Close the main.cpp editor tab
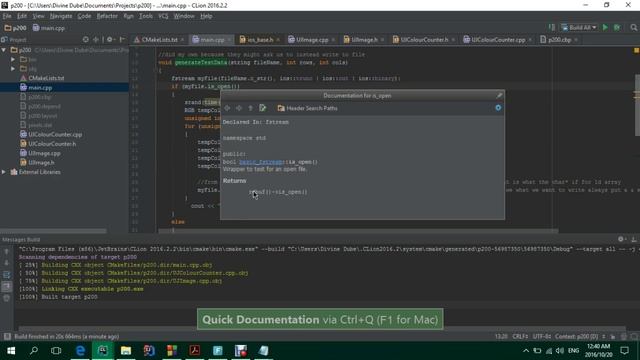640x360 pixels. pyautogui.click(x=229, y=40)
